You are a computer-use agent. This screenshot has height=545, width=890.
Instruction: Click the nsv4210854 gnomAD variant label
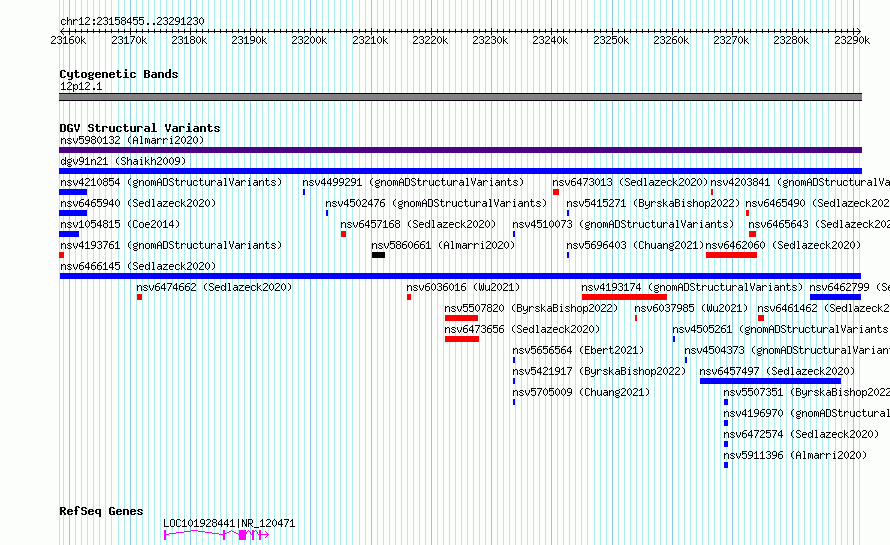click(x=171, y=182)
